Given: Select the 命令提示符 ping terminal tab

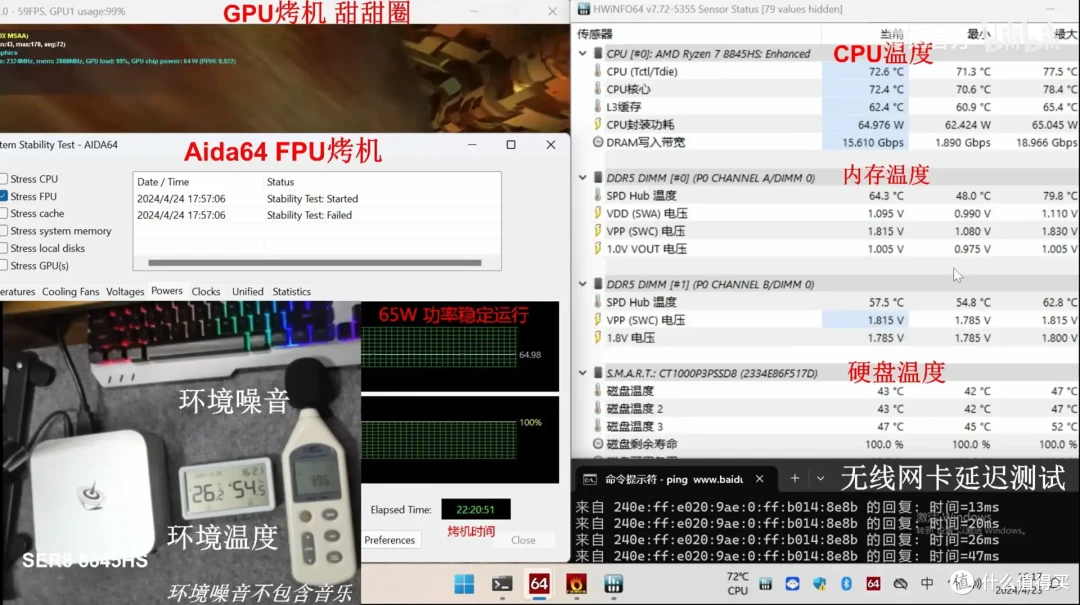Looking at the screenshot, I should [674, 479].
